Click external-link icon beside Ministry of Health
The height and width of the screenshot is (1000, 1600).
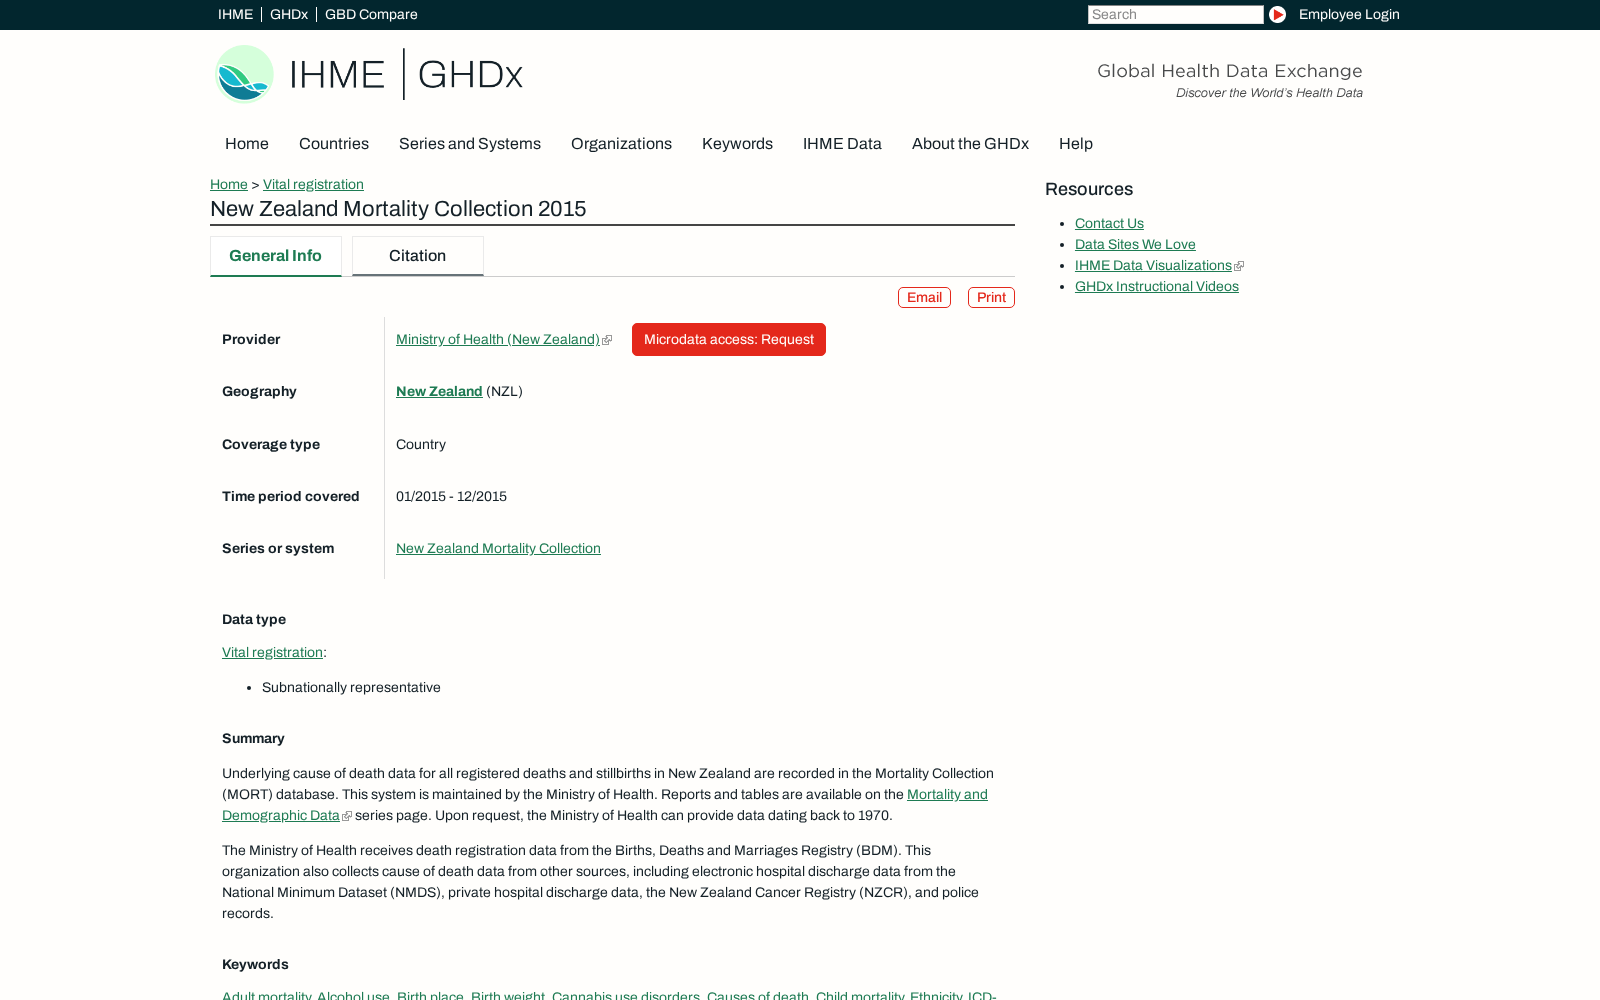607,340
